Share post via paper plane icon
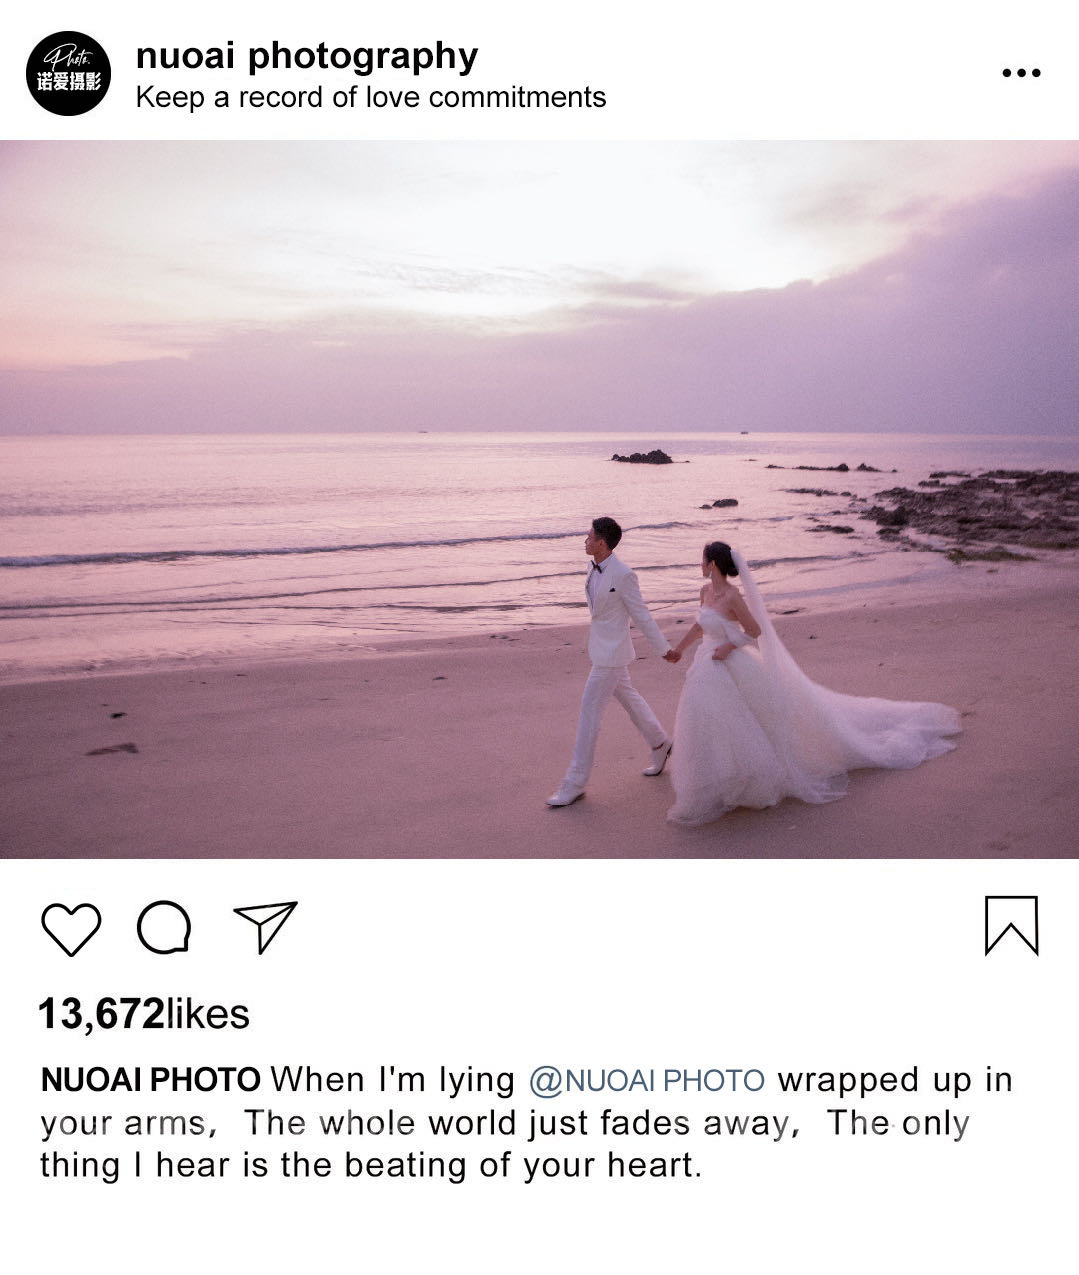 coord(265,926)
